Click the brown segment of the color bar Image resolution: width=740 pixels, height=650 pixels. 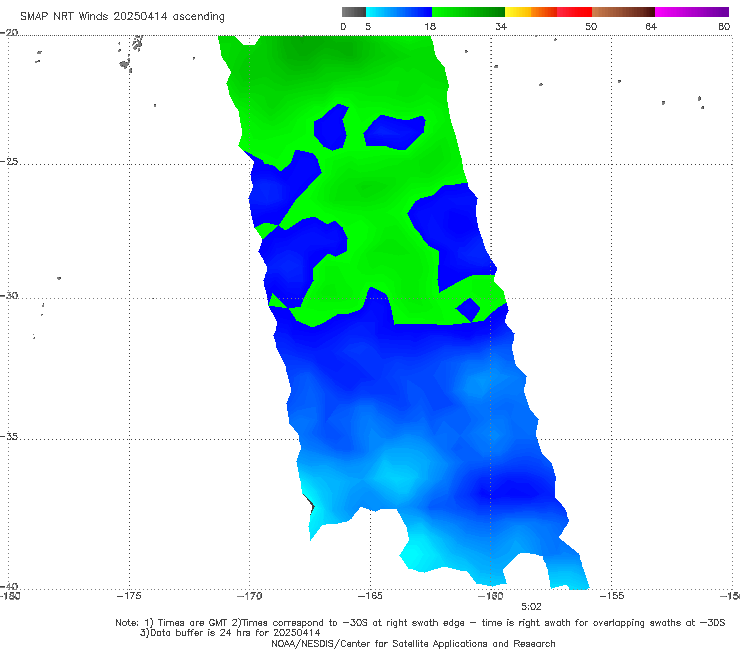click(x=623, y=12)
